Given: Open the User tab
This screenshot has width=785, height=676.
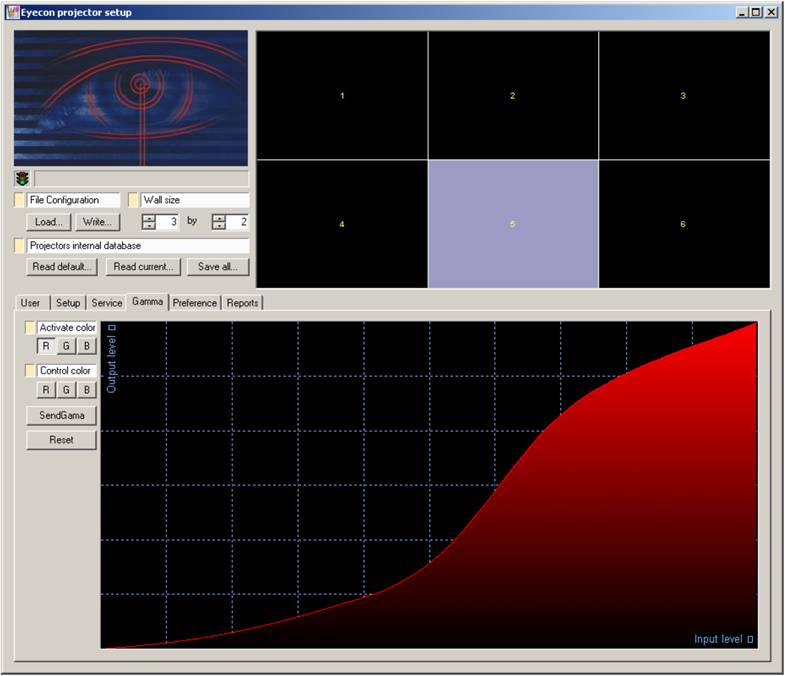Looking at the screenshot, I should point(31,303).
